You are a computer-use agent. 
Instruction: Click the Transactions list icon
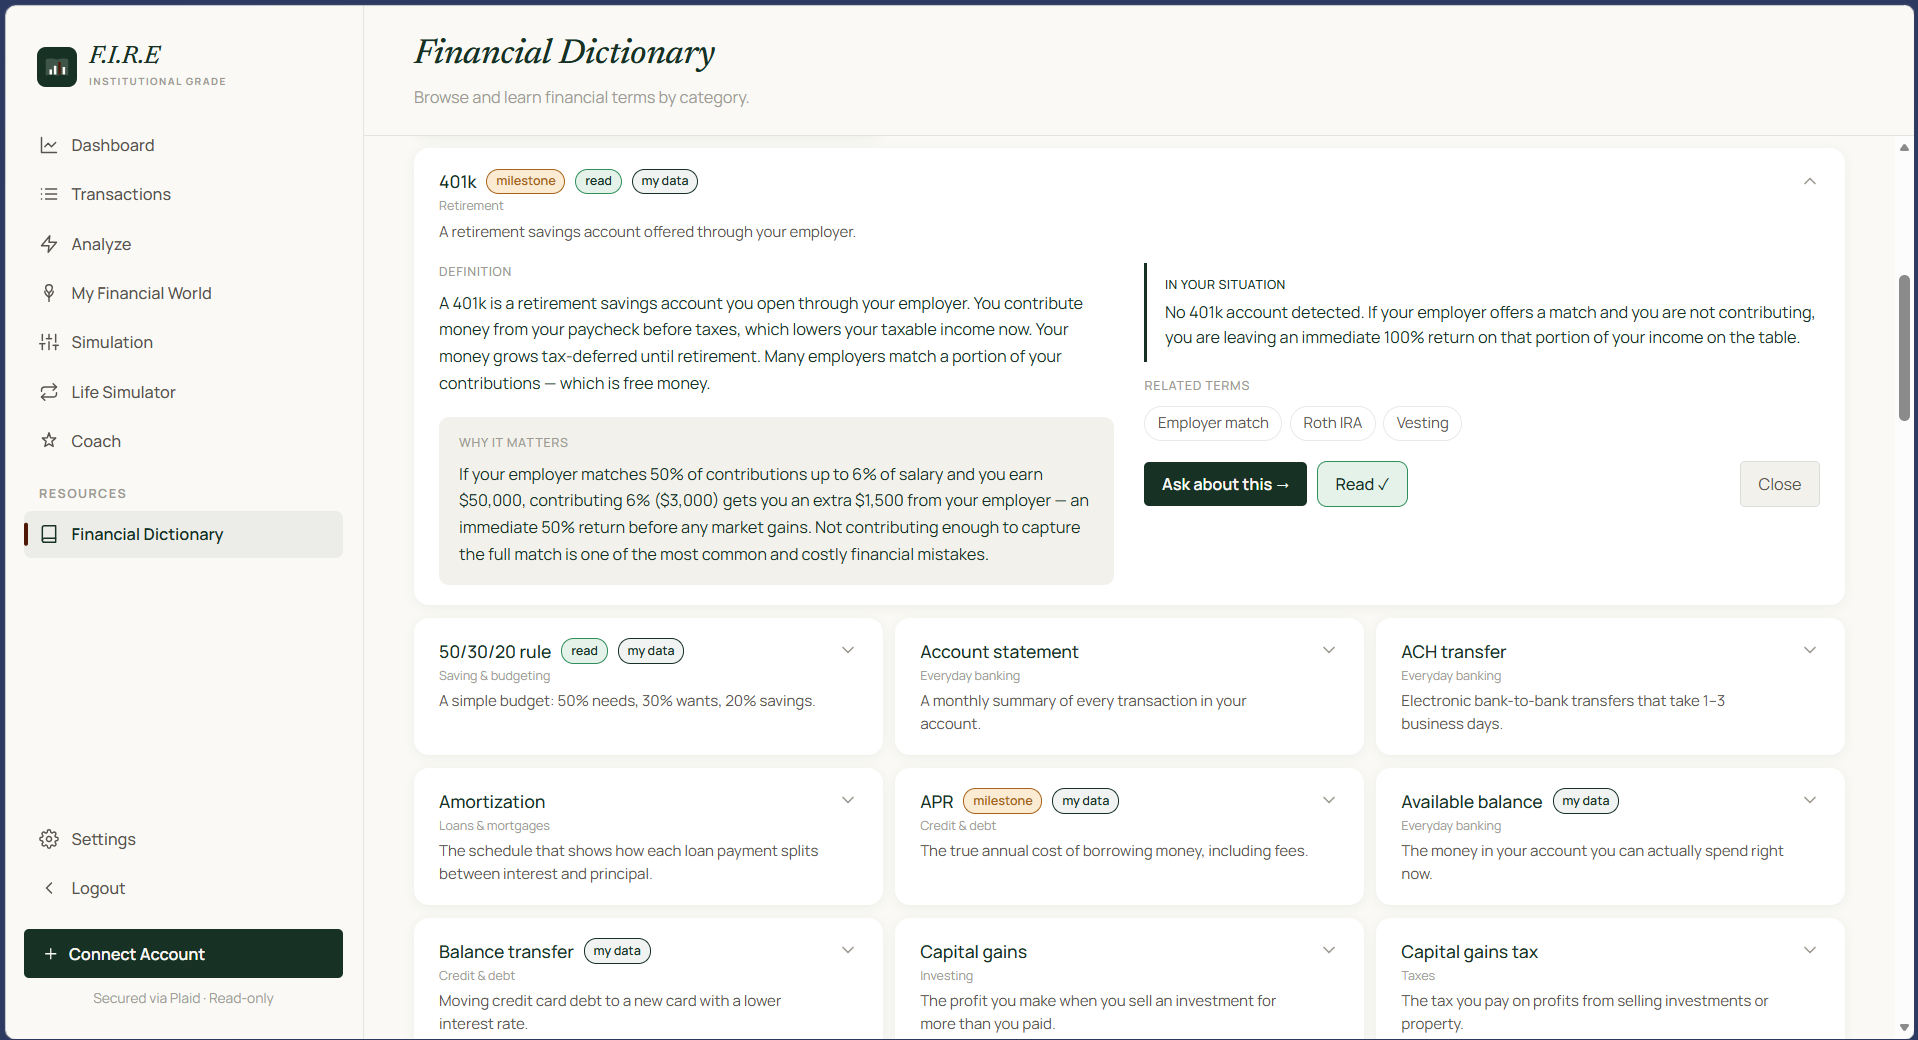(49, 194)
